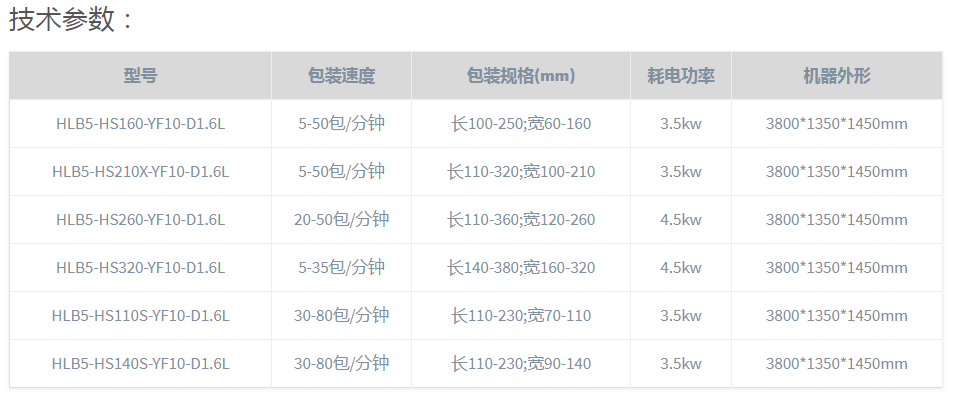Click the 20-50包/分钟 speed cell
The height and width of the screenshot is (406, 958).
click(x=342, y=220)
